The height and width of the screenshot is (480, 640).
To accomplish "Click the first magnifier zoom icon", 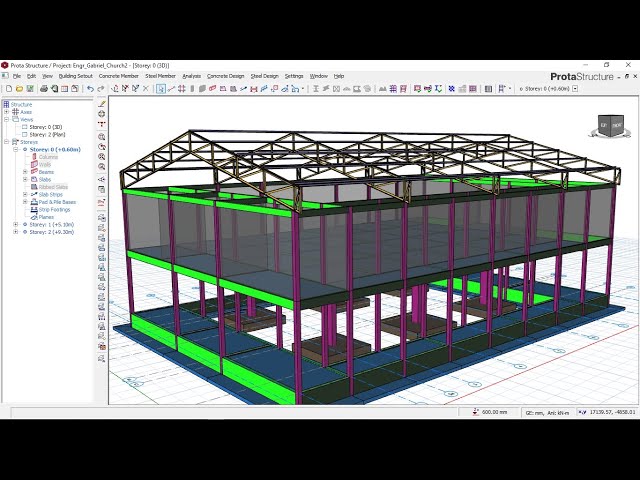I will click(x=102, y=137).
